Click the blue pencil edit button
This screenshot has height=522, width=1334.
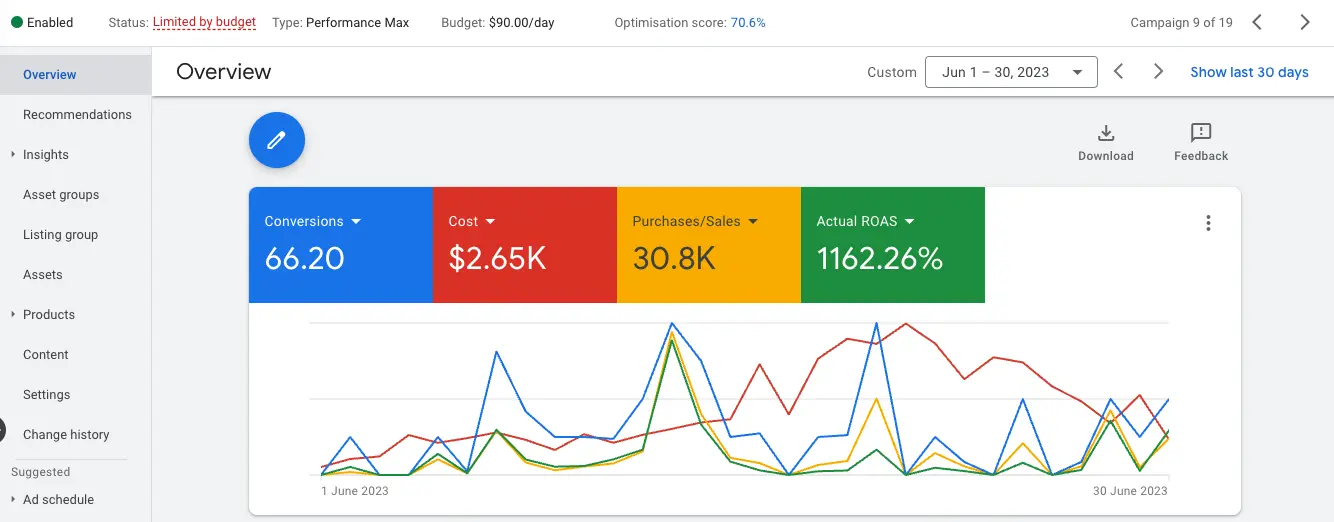[276, 141]
